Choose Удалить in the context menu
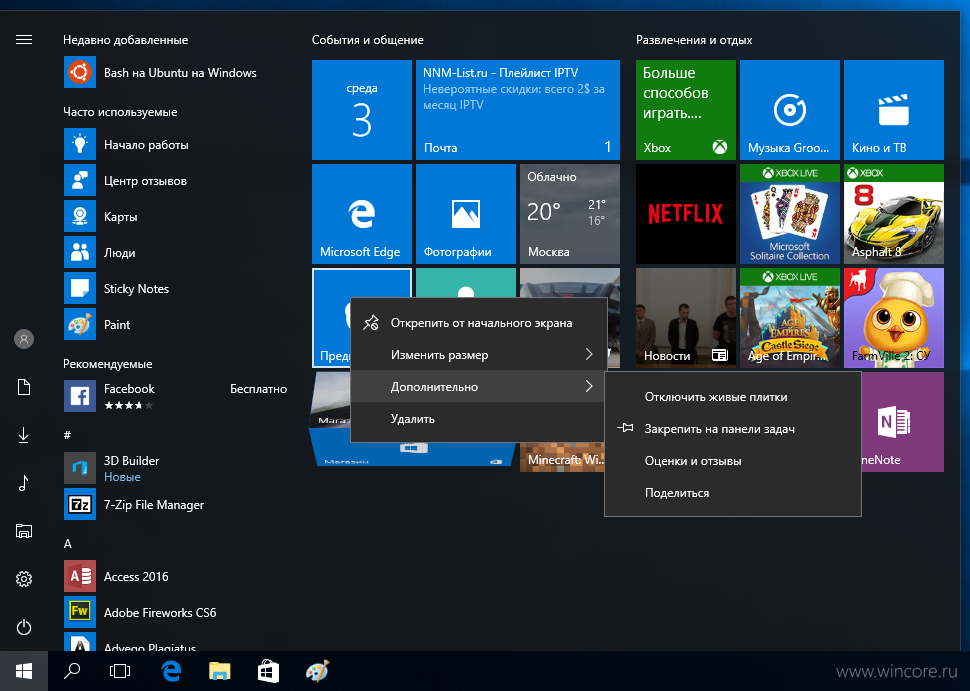This screenshot has width=970, height=691. click(479, 419)
